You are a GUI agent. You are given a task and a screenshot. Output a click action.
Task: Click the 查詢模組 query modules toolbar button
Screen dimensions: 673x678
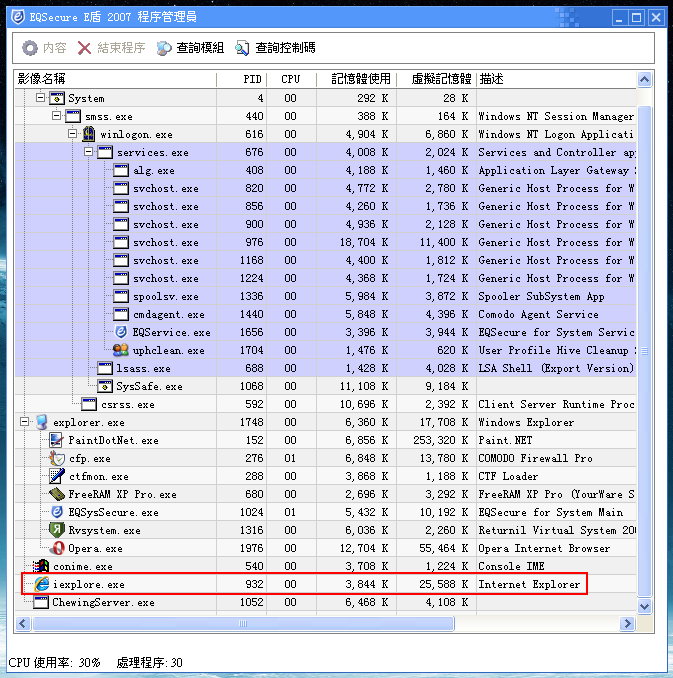click(x=190, y=48)
